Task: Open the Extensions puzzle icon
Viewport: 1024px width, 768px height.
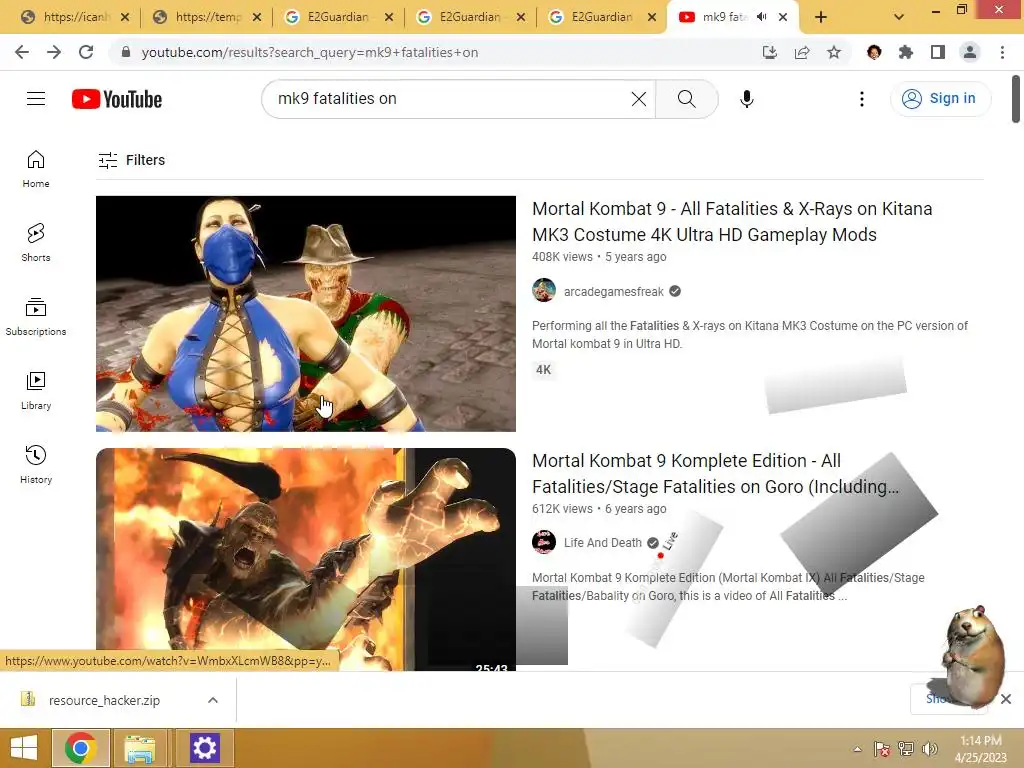Action: pos(906,52)
